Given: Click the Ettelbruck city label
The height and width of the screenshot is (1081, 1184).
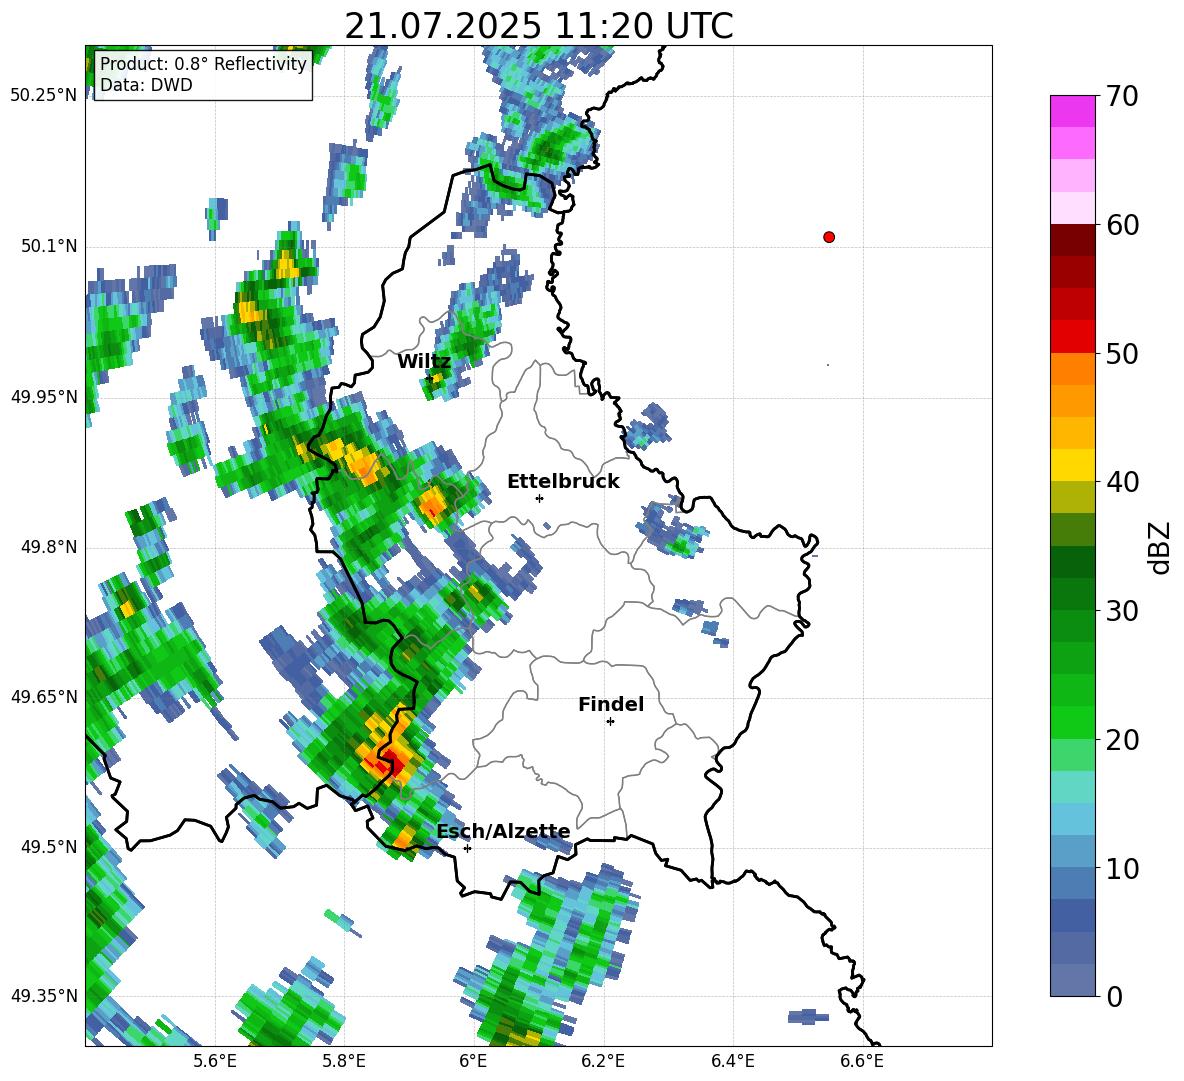Looking at the screenshot, I should point(563,482).
